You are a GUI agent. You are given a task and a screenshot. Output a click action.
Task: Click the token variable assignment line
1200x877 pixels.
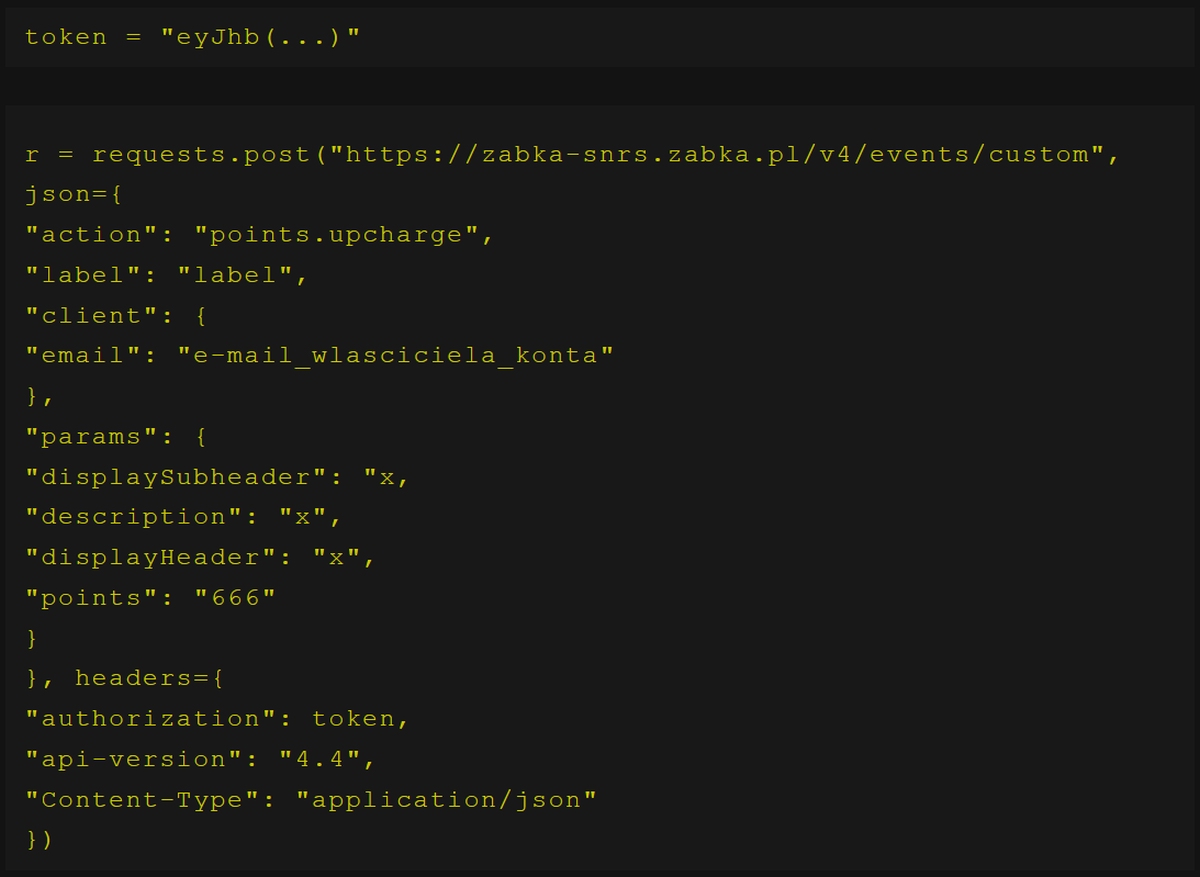tap(191, 37)
